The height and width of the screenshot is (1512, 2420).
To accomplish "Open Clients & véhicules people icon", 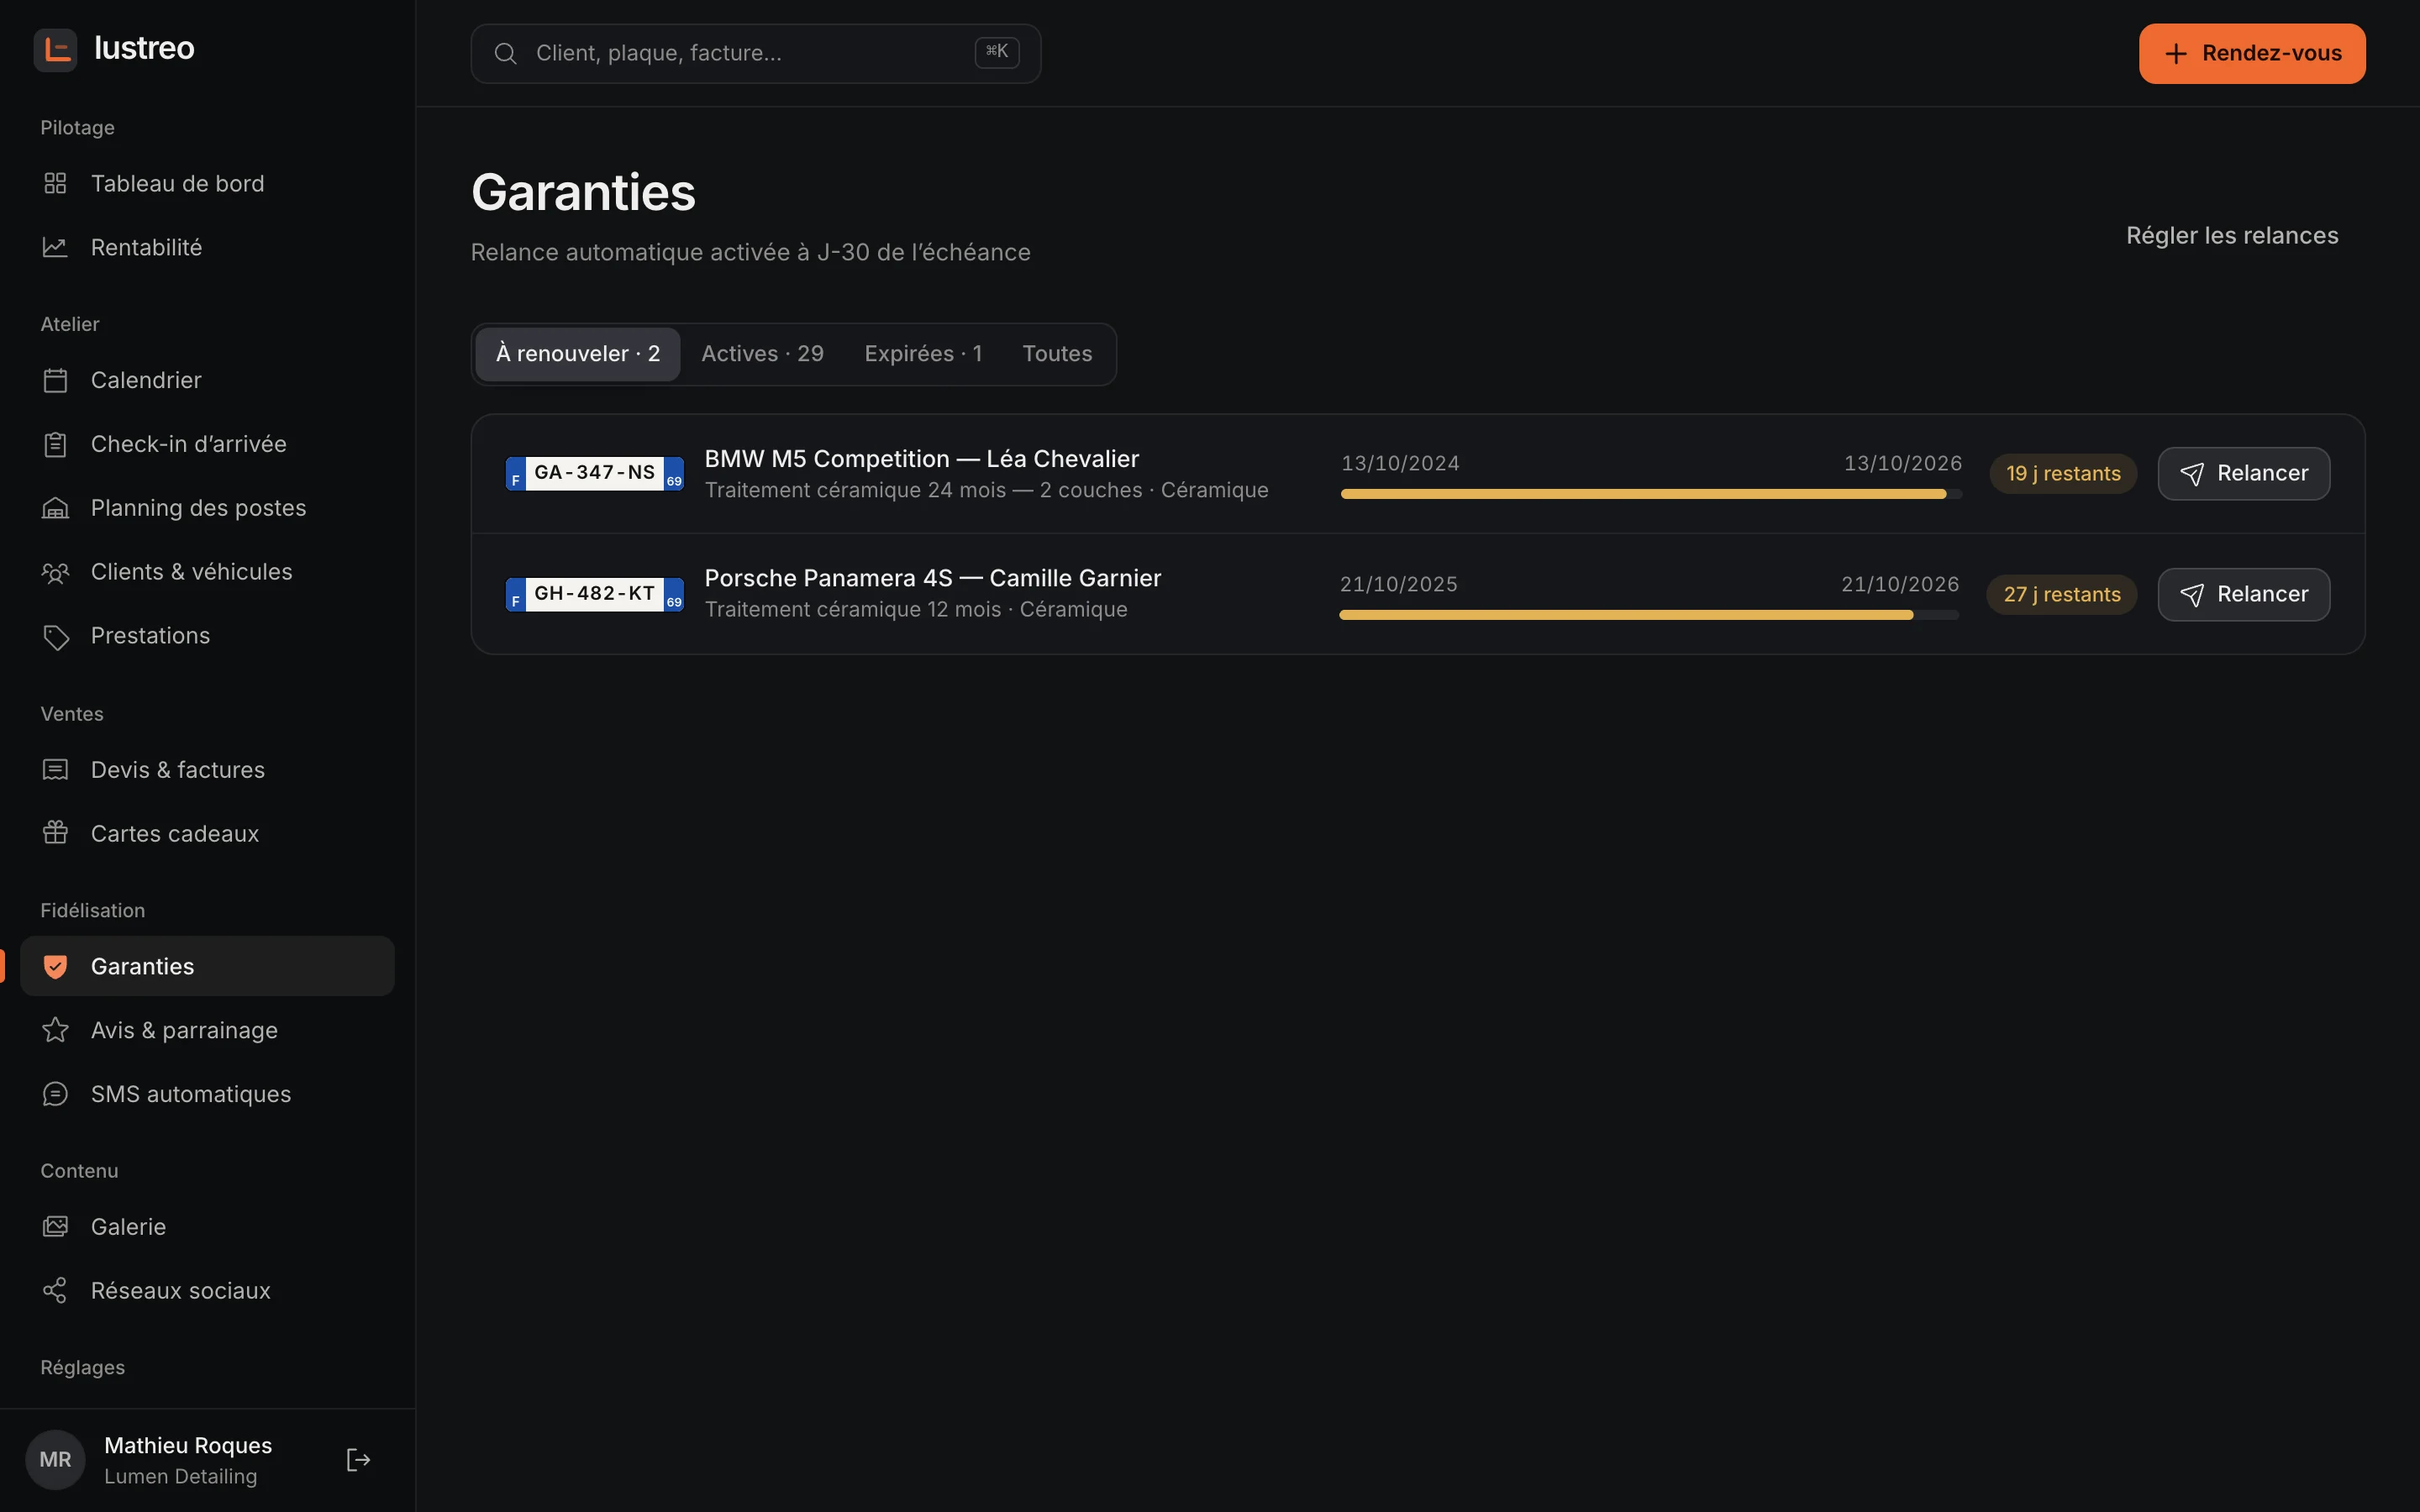I will (55, 572).
